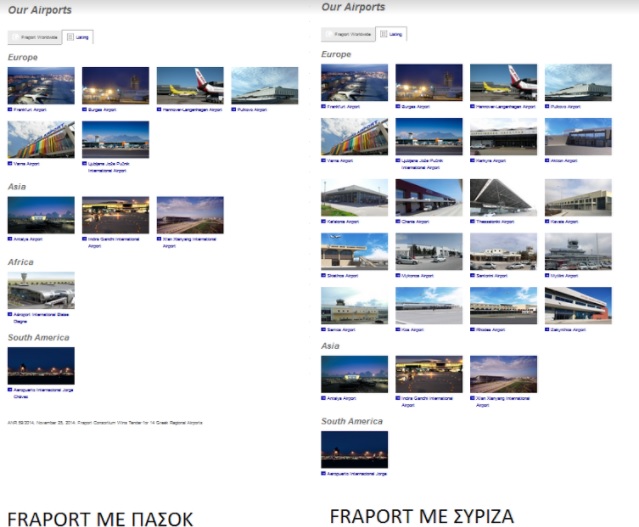Open South America airport photo, left page
This screenshot has width=639, height=527.
41,366
